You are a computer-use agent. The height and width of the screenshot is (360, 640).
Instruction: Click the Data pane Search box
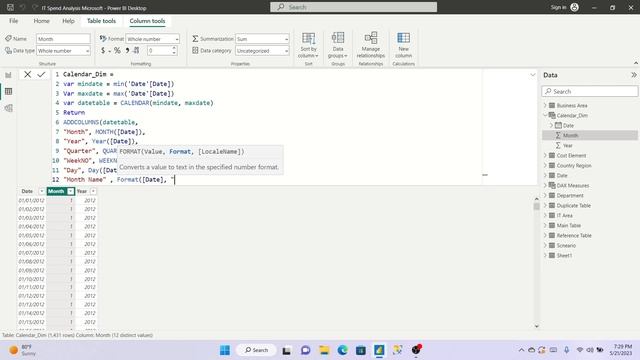tap(590, 91)
